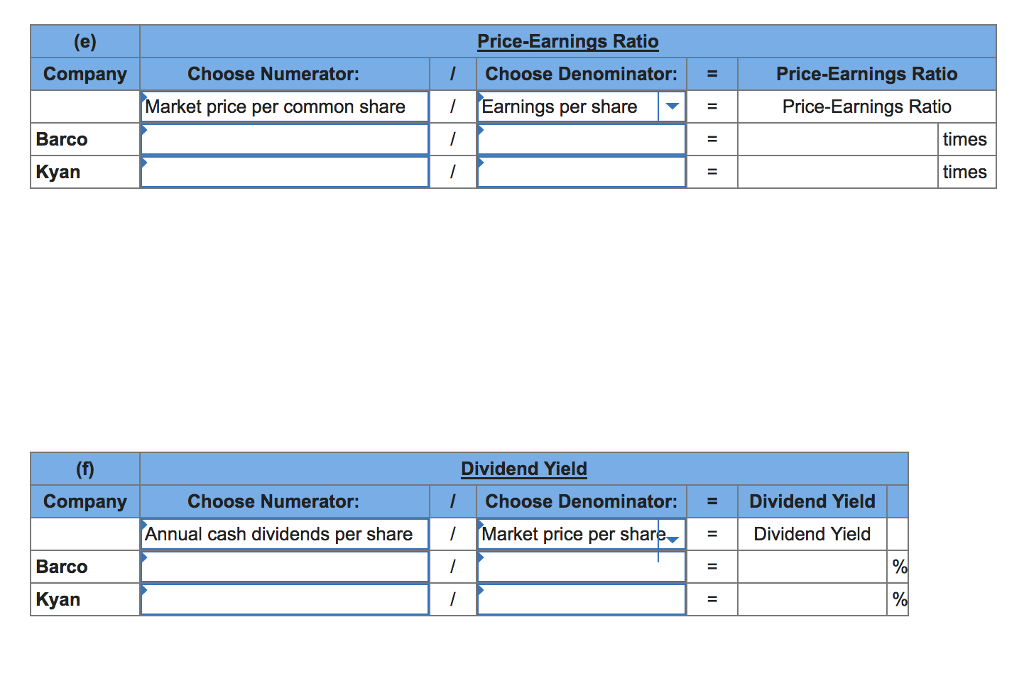
Task: Click the Price-Earnings Ratio table heading
Action: tap(567, 41)
